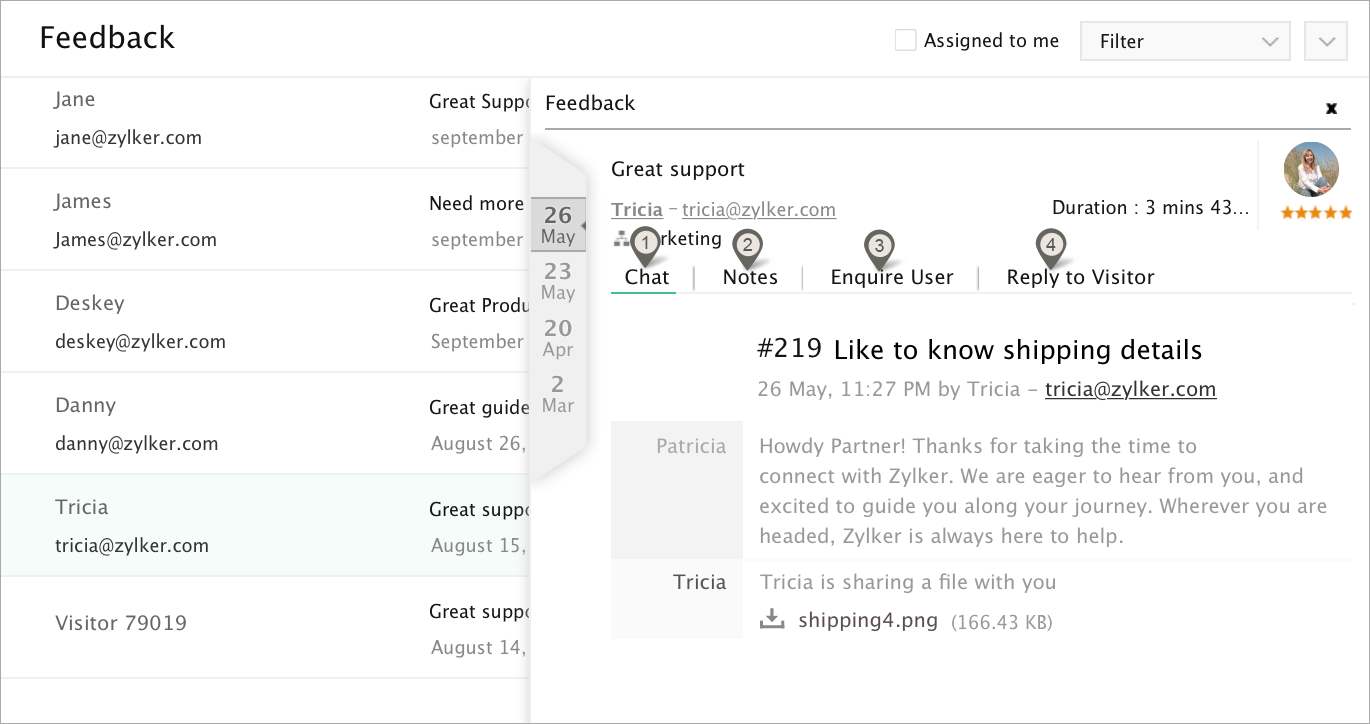Click the department icon beside Marketing
This screenshot has width=1370, height=724.
621,238
